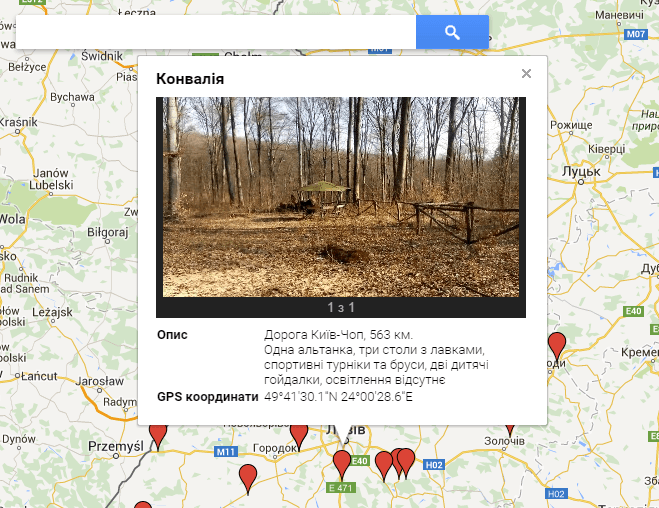Screen dimensions: 659x508
Task: Click the M07 road shield
Action: point(636,34)
